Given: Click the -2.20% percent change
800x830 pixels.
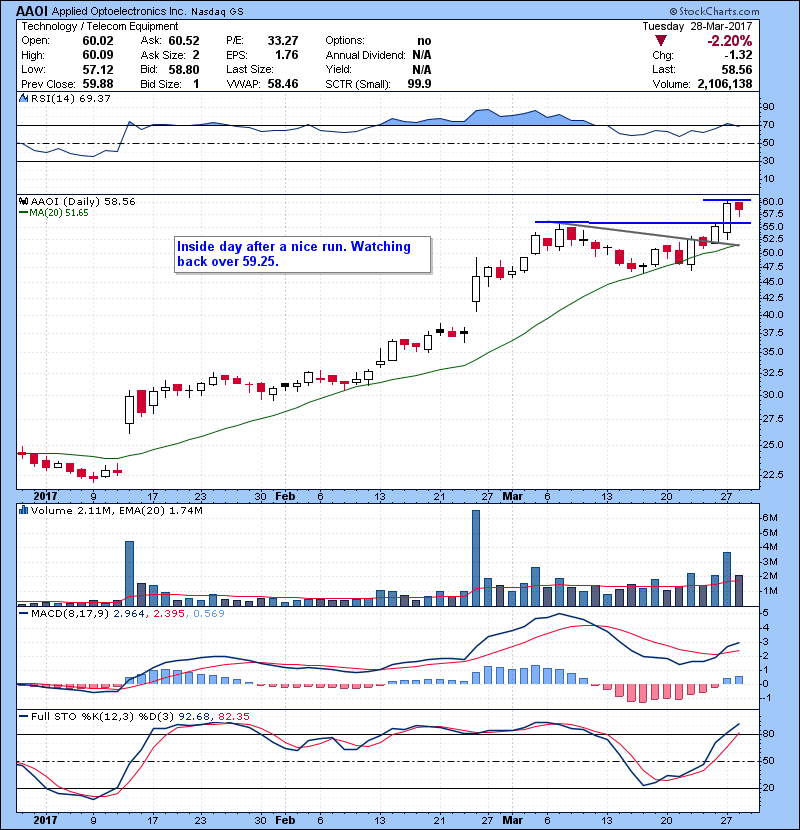Looking at the screenshot, I should tap(730, 41).
